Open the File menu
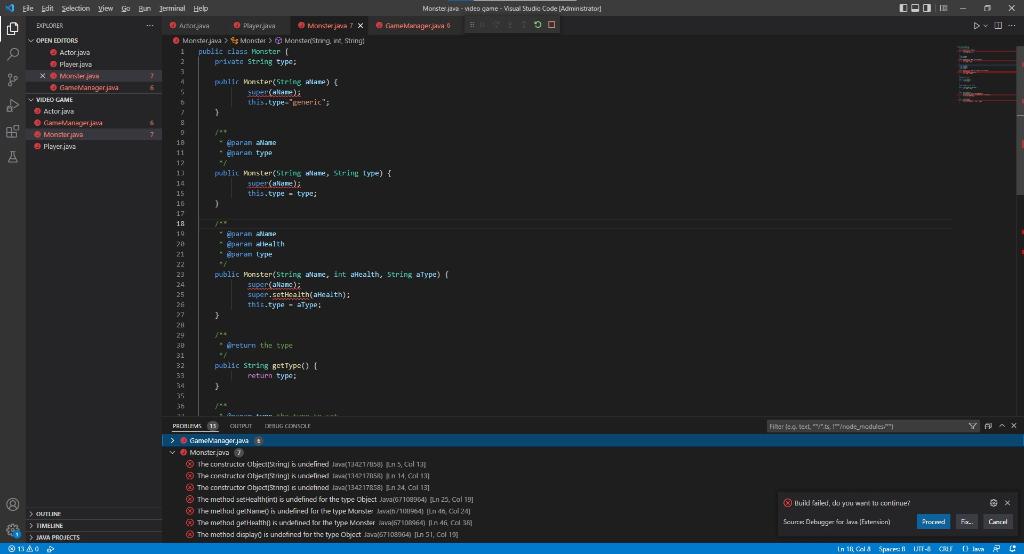Image resolution: width=1024 pixels, height=554 pixels. (x=27, y=8)
